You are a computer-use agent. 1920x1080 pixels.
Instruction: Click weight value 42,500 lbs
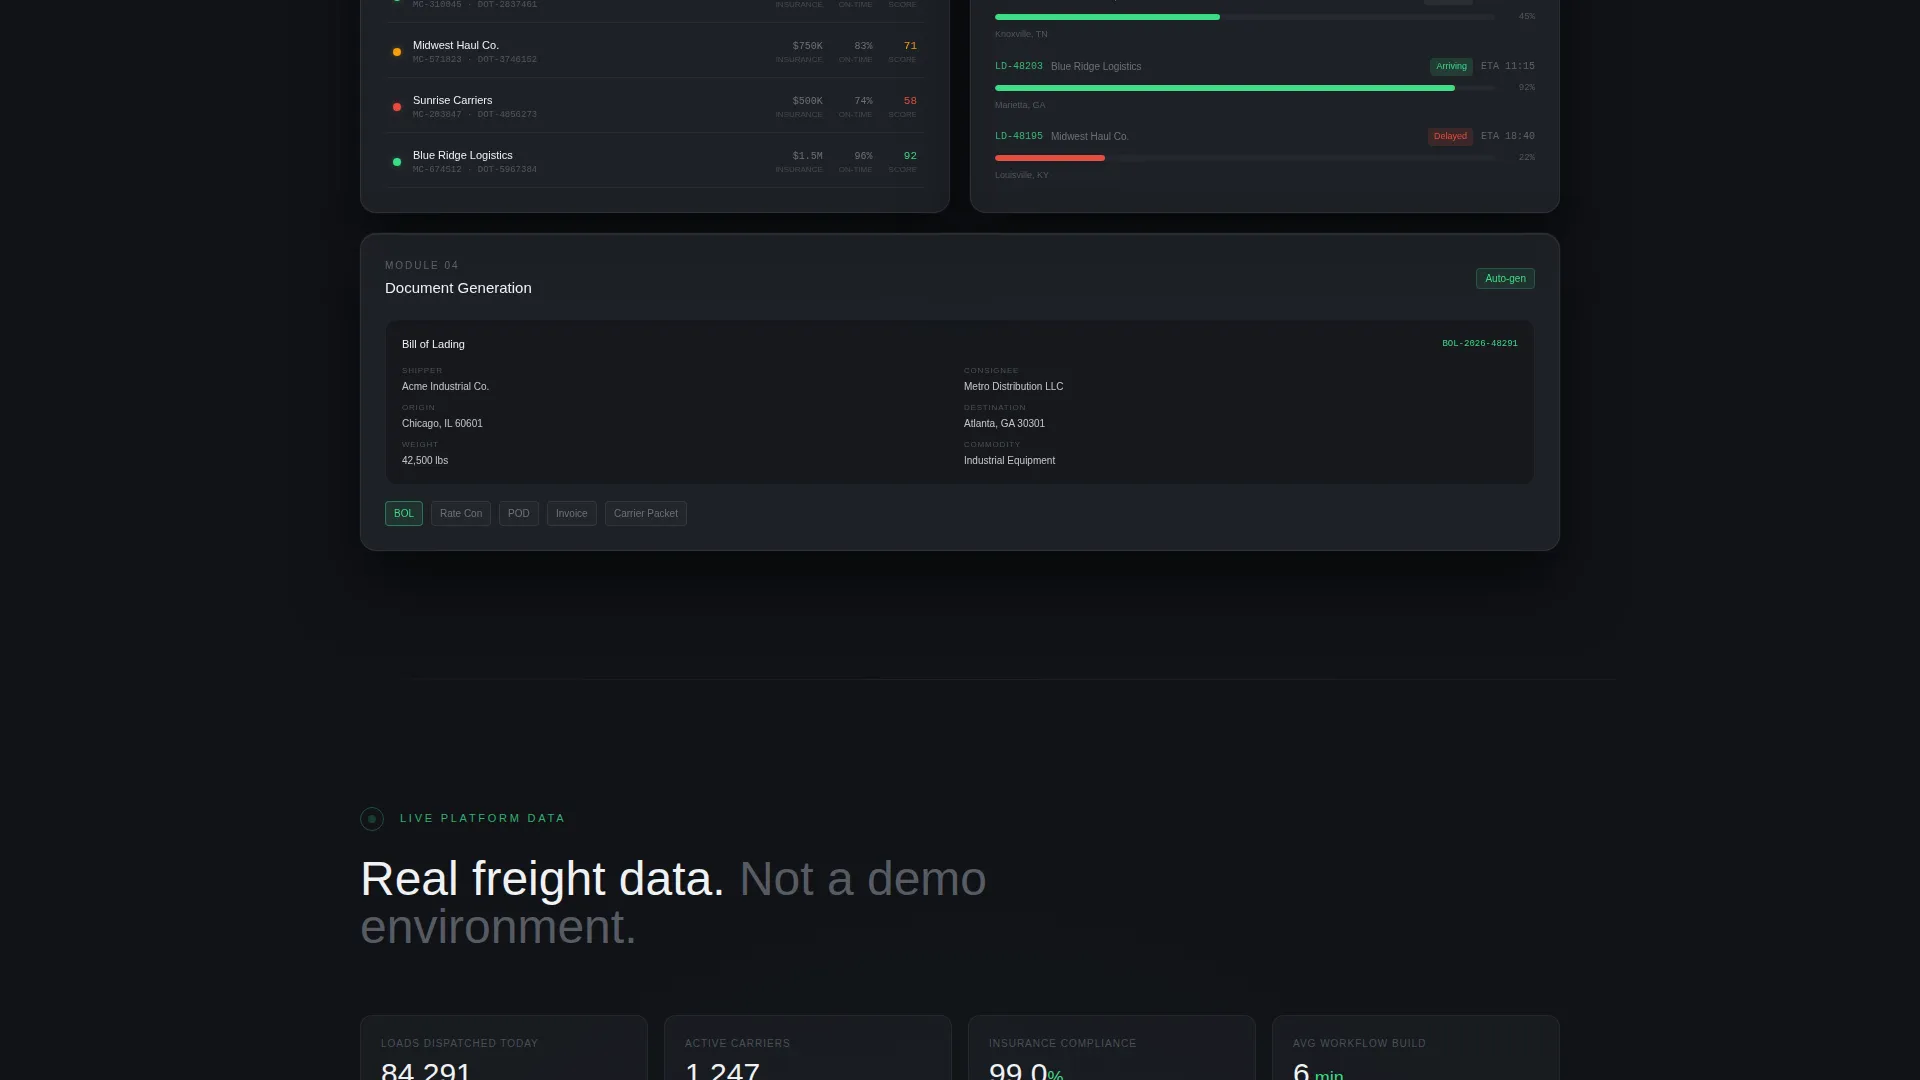425,460
